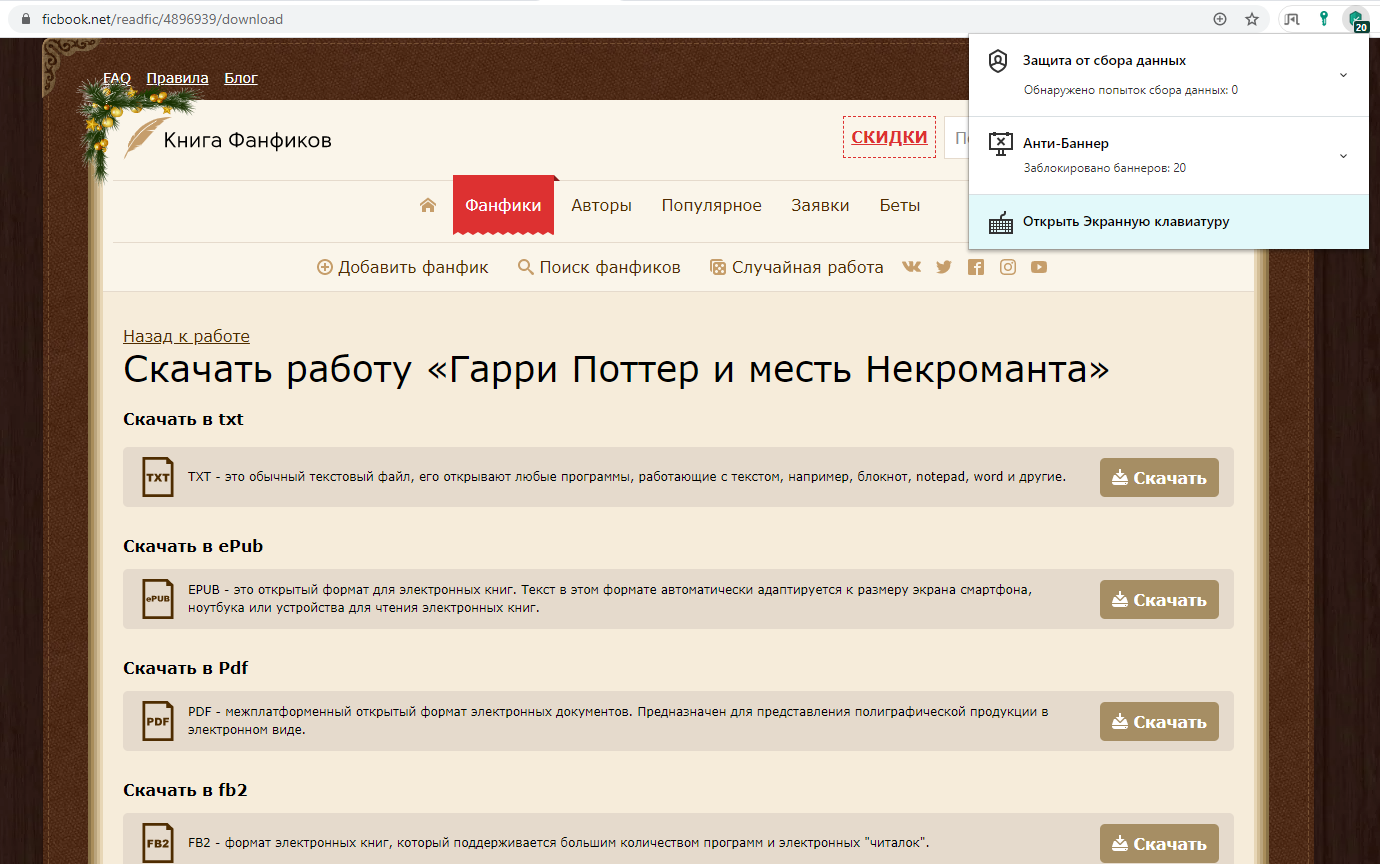Click the Anti-Banner icon in the popup
The width and height of the screenshot is (1380, 864).
[x=1000, y=144]
